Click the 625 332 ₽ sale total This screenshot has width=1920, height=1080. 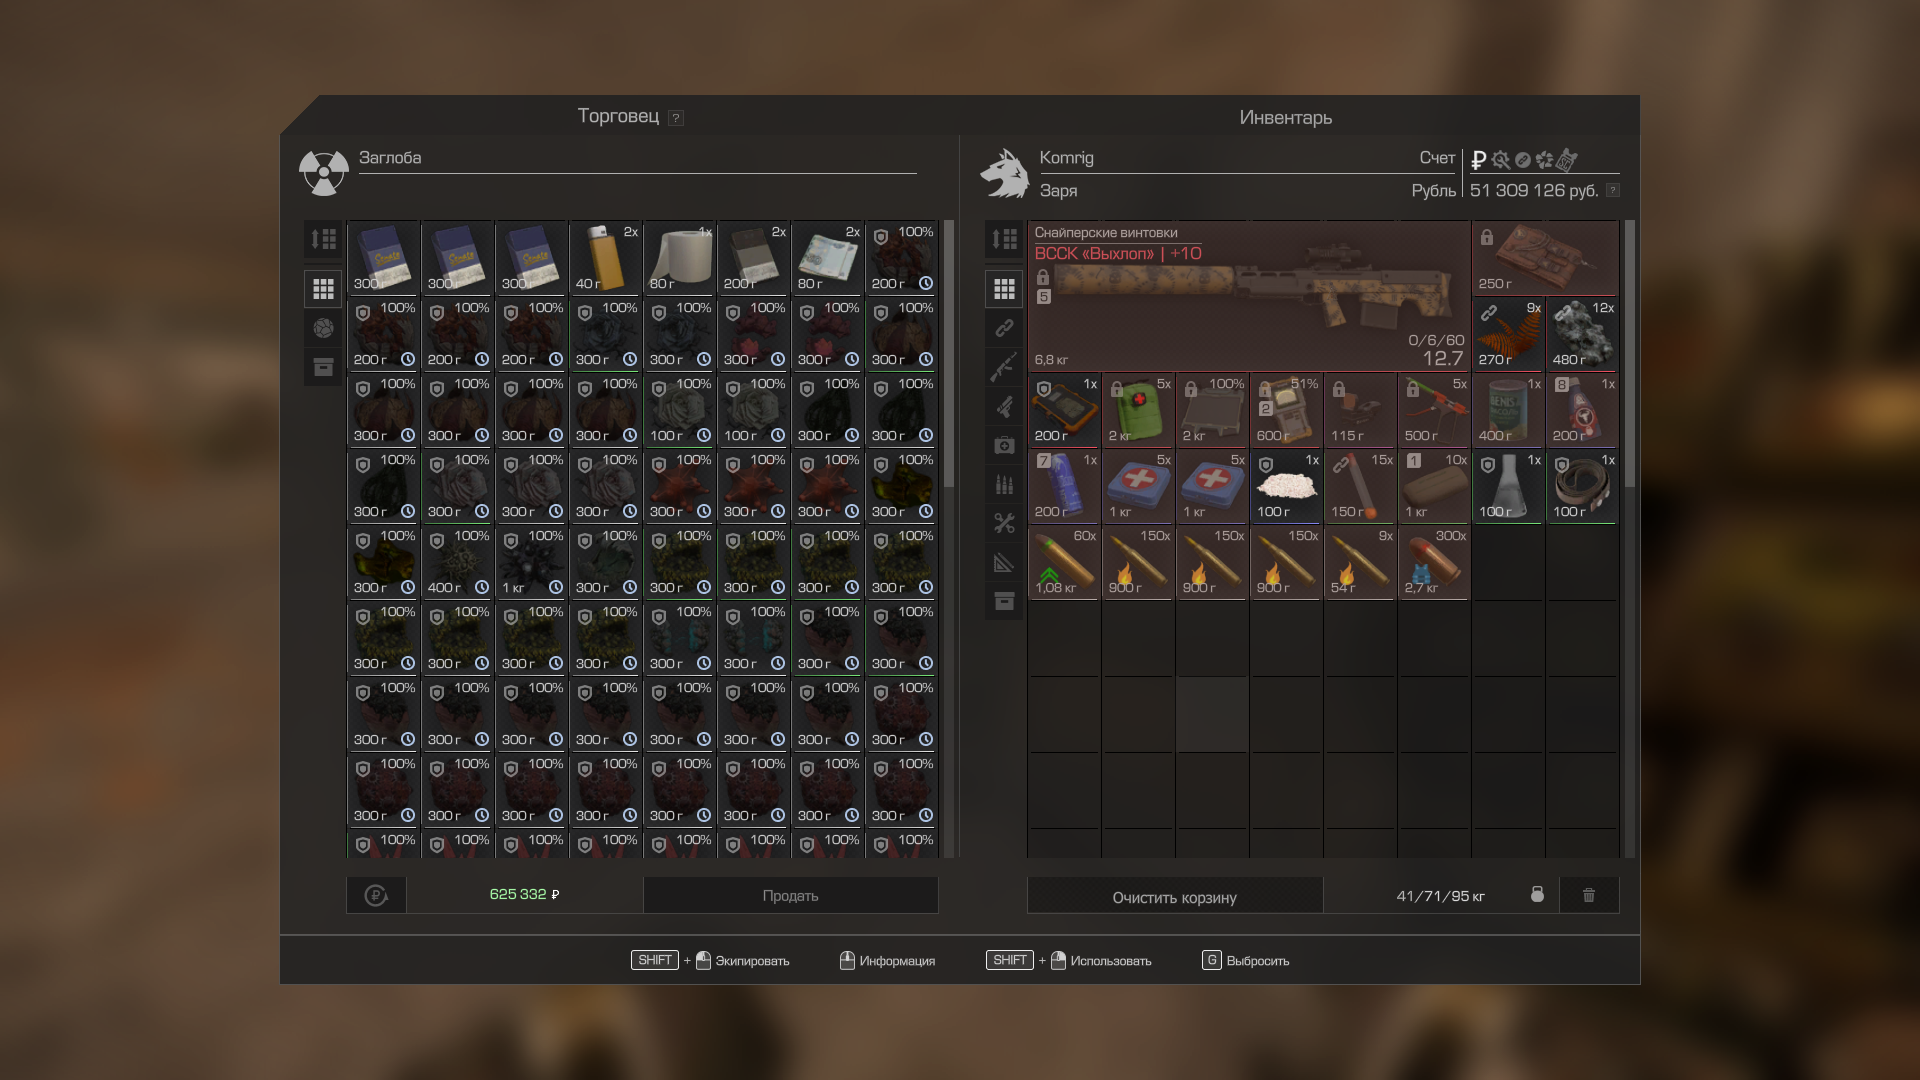click(x=524, y=894)
